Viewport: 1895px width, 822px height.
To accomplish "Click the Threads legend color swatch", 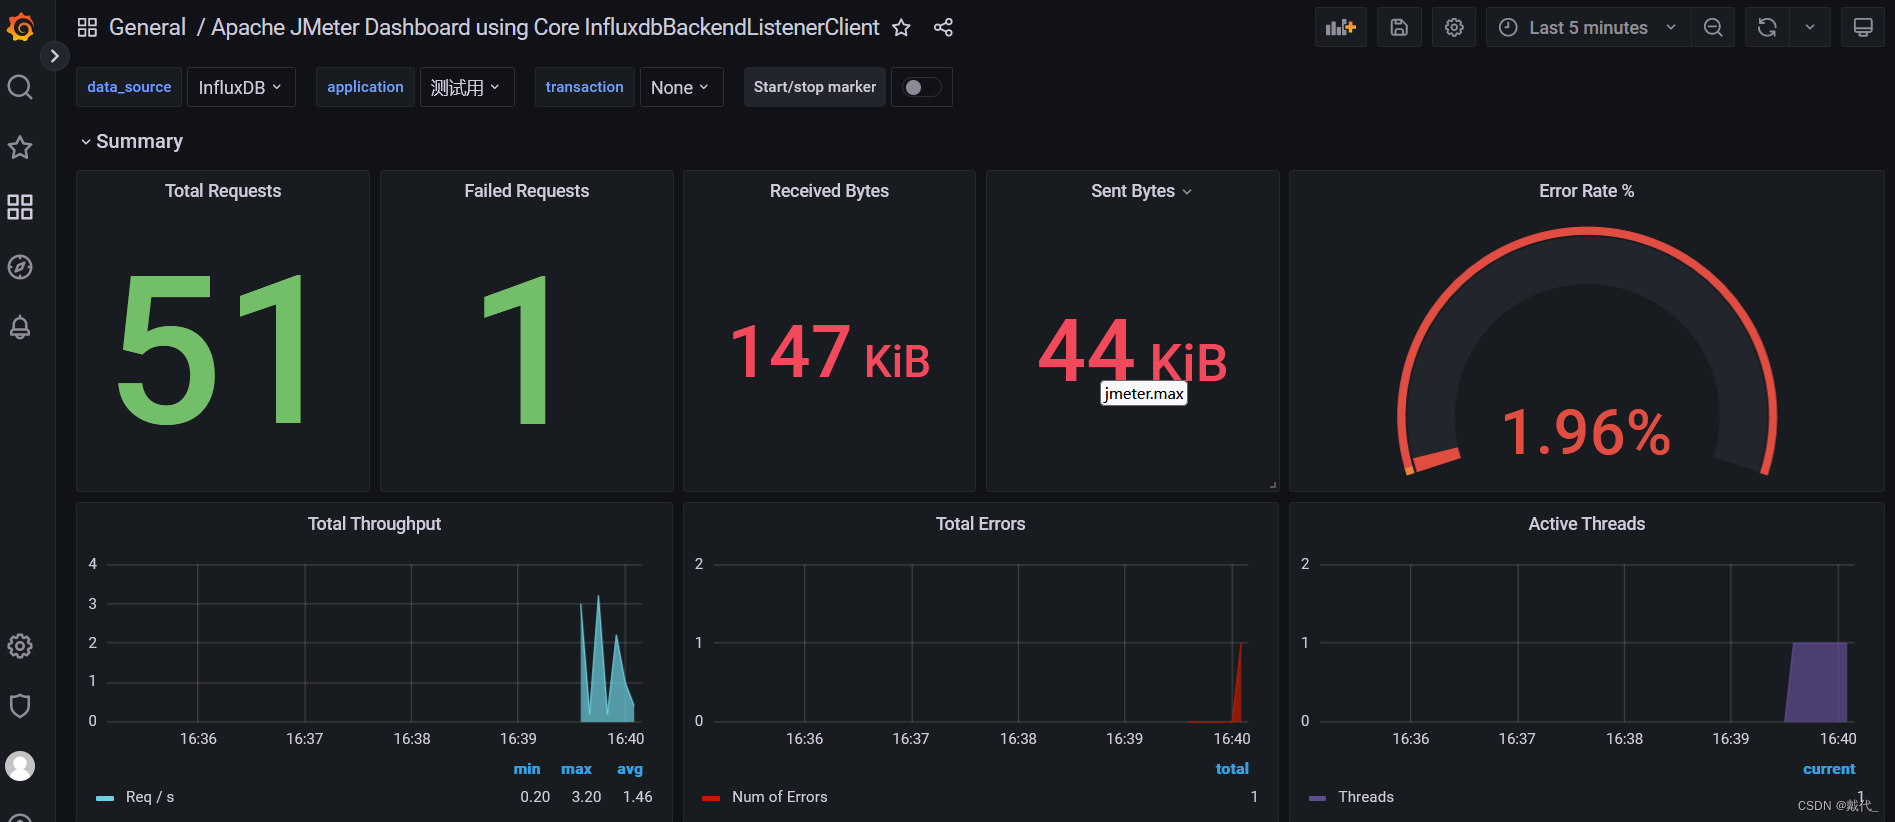I will click(1317, 798).
